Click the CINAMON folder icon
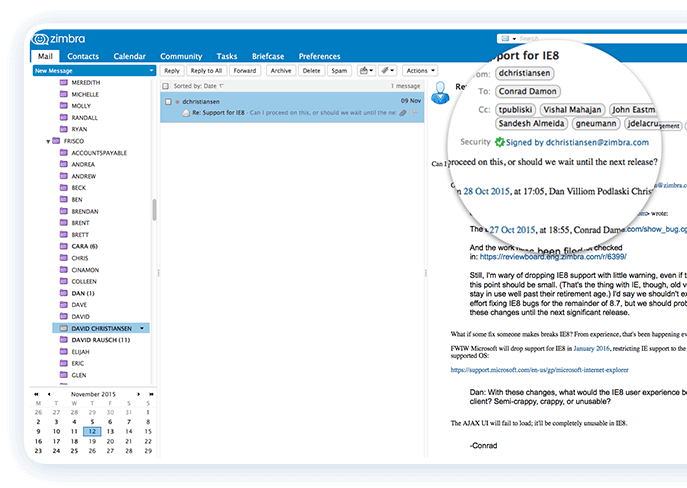Viewport: 687px width, 488px height. [64, 269]
